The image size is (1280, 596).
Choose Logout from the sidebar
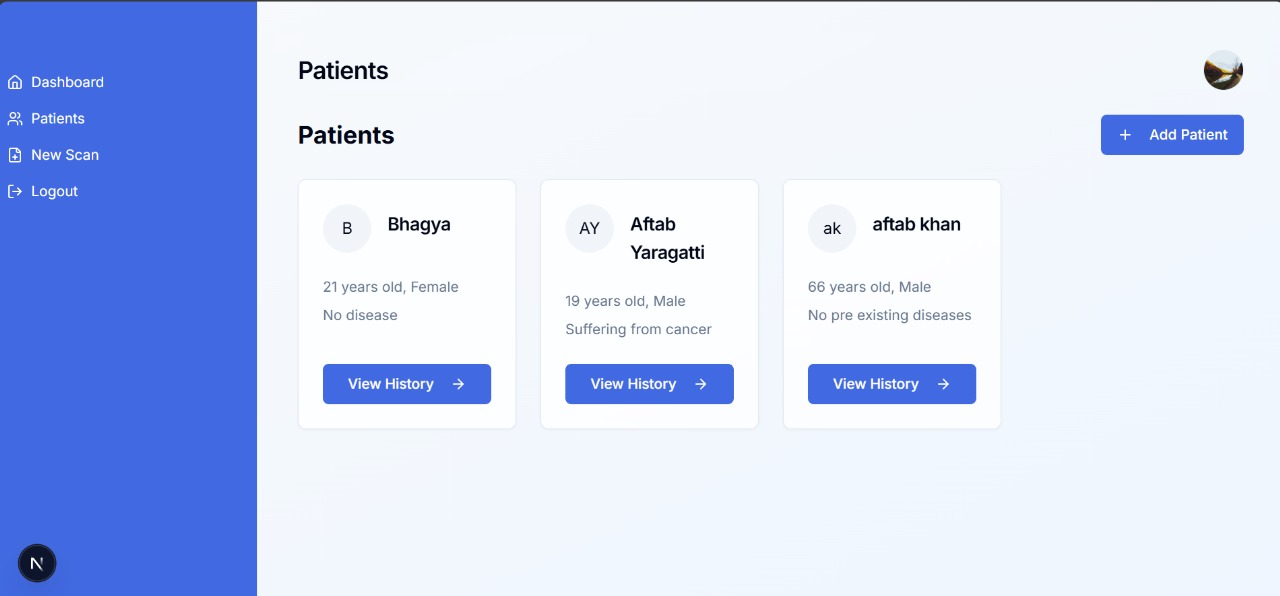[54, 191]
